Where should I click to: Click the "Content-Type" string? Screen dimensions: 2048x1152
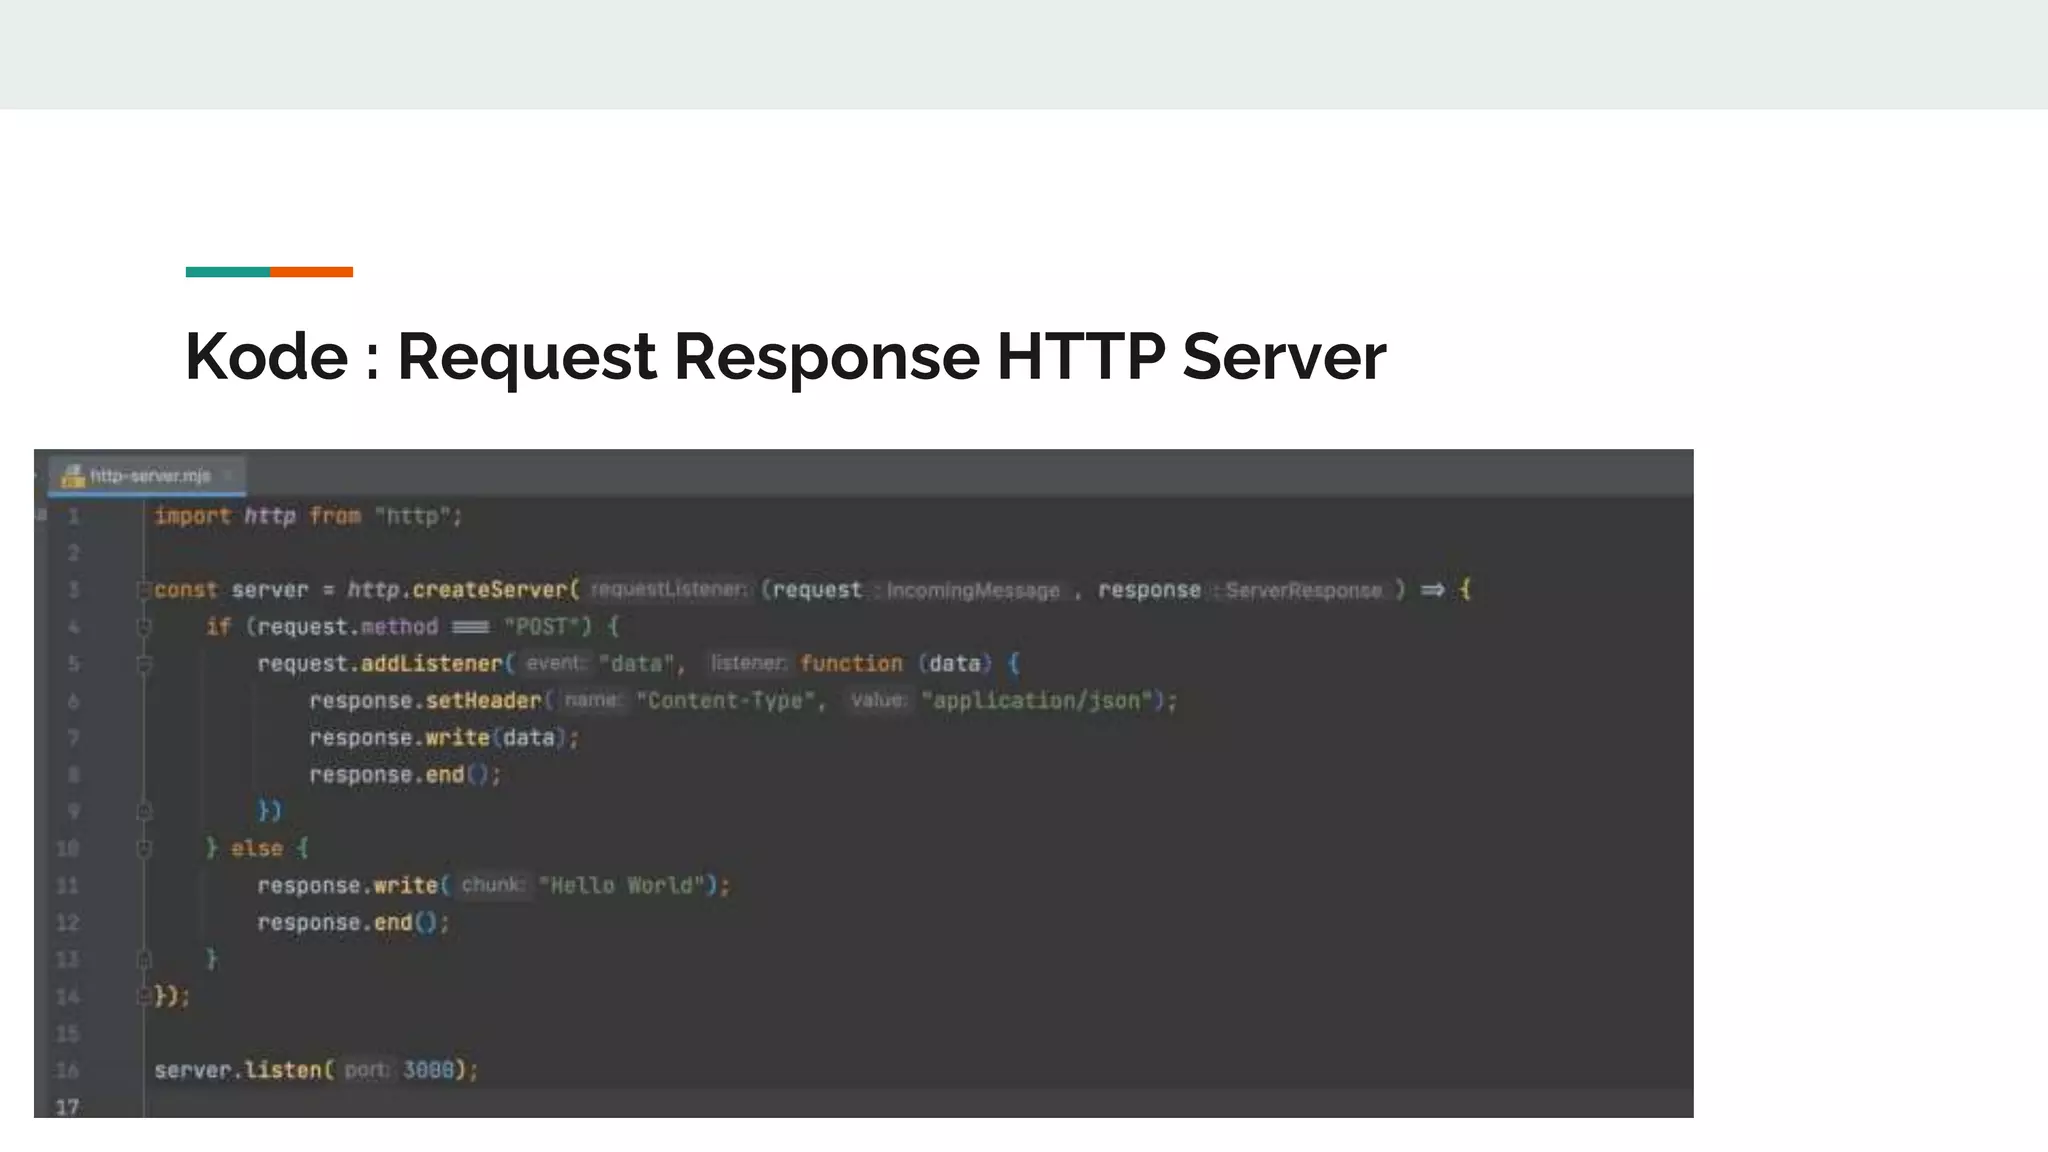click(727, 701)
